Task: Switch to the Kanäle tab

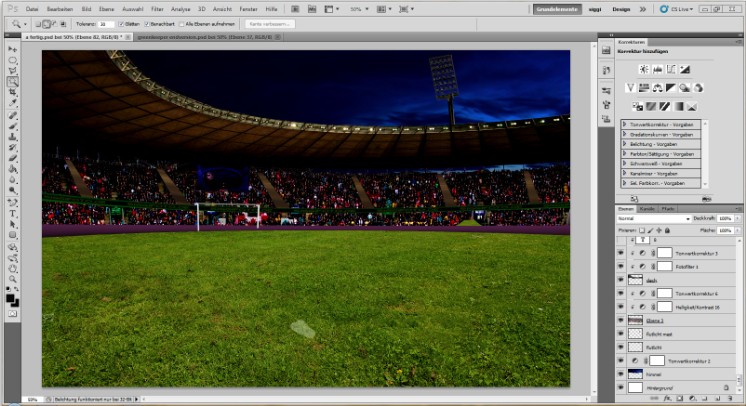Action: tap(647, 208)
